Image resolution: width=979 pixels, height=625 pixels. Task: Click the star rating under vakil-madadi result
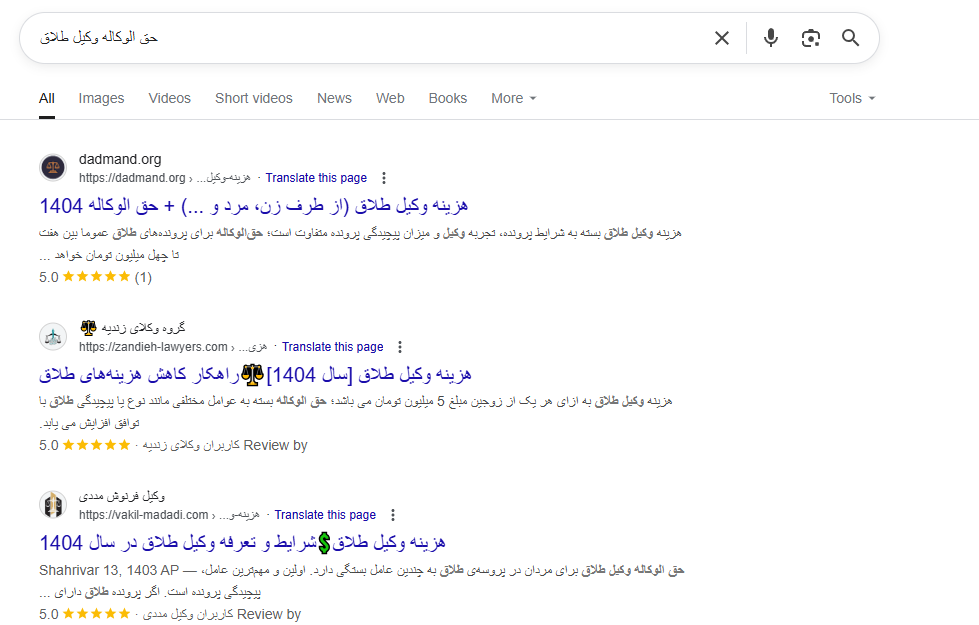pyautogui.click(x=84, y=614)
